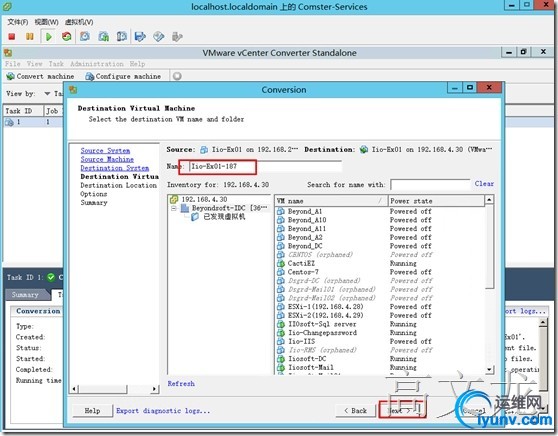The image size is (558, 436).
Task: Select Task ID 1 row in task list
Action: point(34,122)
